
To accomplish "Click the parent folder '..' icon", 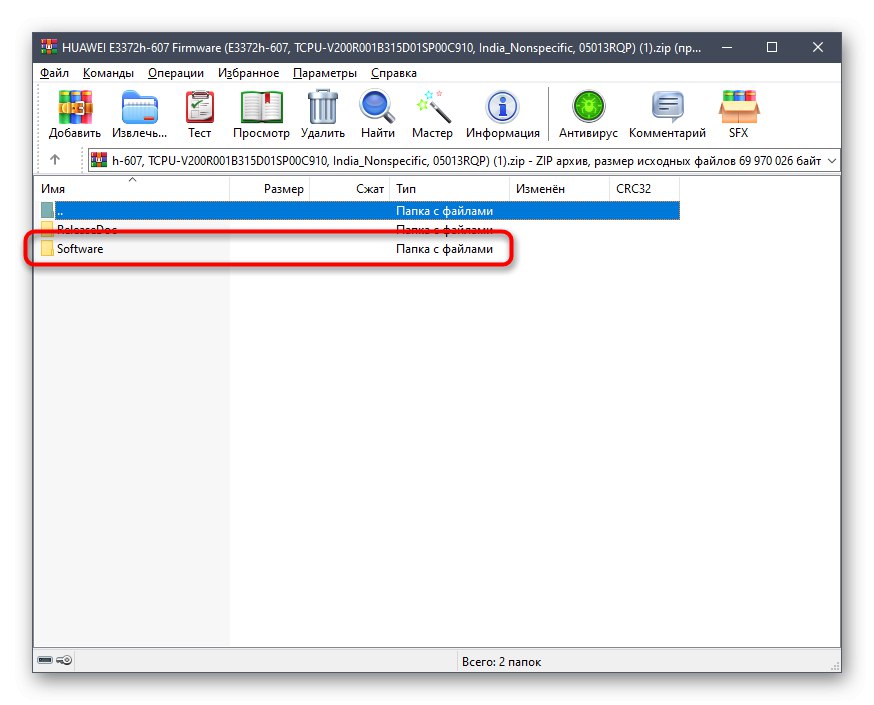I will click(47, 210).
